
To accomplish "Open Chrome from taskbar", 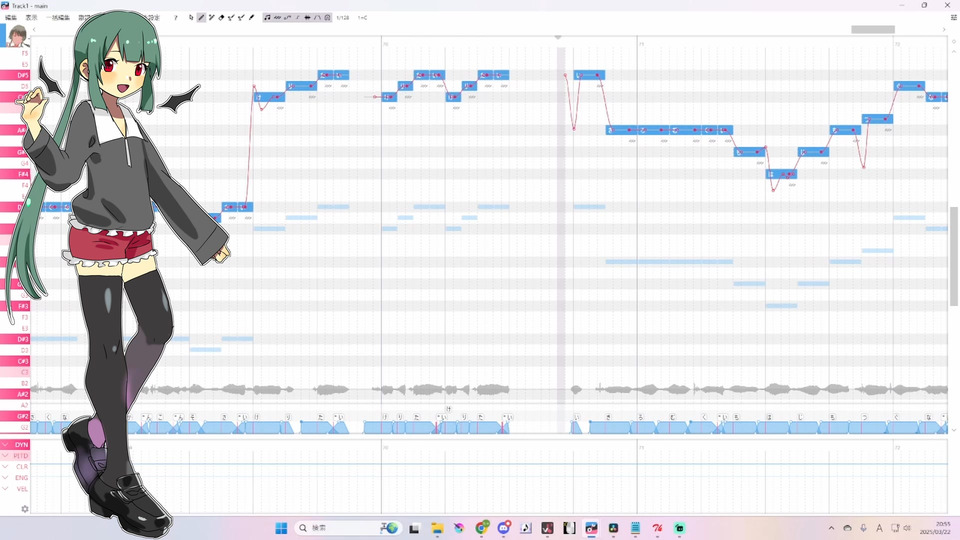I will [x=481, y=528].
